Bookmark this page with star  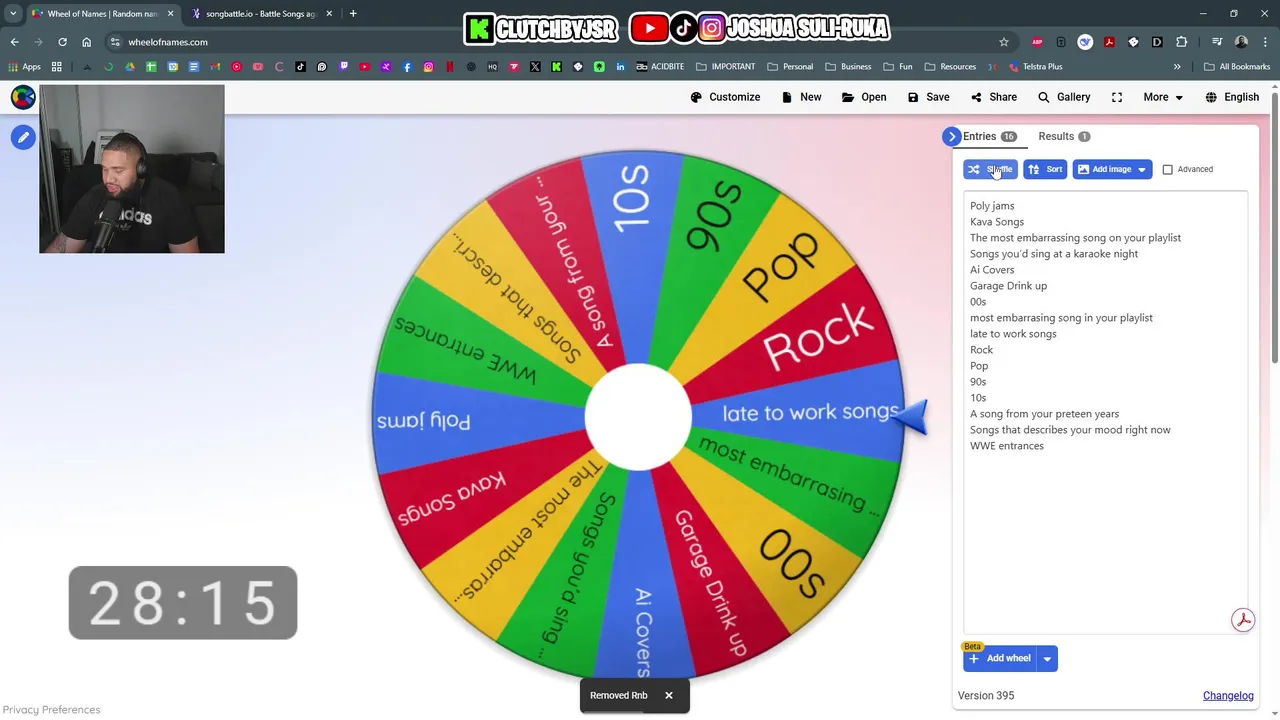1003,42
